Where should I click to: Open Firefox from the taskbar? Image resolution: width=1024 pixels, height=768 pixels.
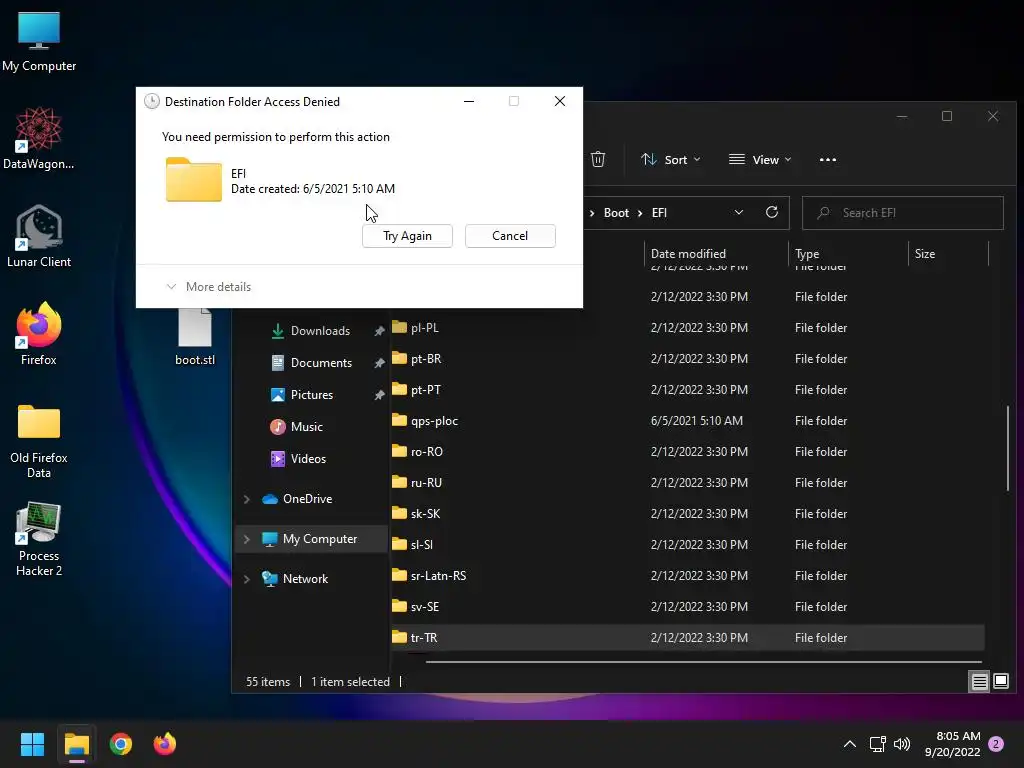pyautogui.click(x=165, y=744)
